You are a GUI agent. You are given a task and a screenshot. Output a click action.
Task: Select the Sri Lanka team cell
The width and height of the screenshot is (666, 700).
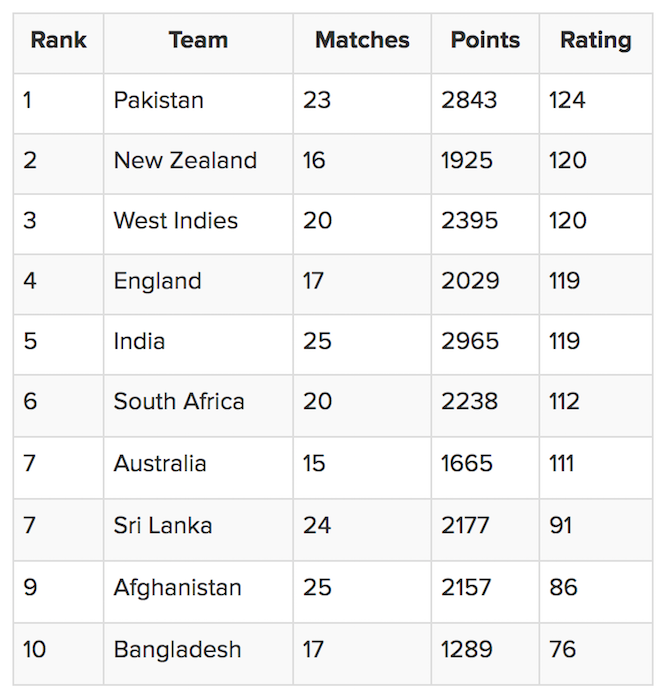[163, 526]
